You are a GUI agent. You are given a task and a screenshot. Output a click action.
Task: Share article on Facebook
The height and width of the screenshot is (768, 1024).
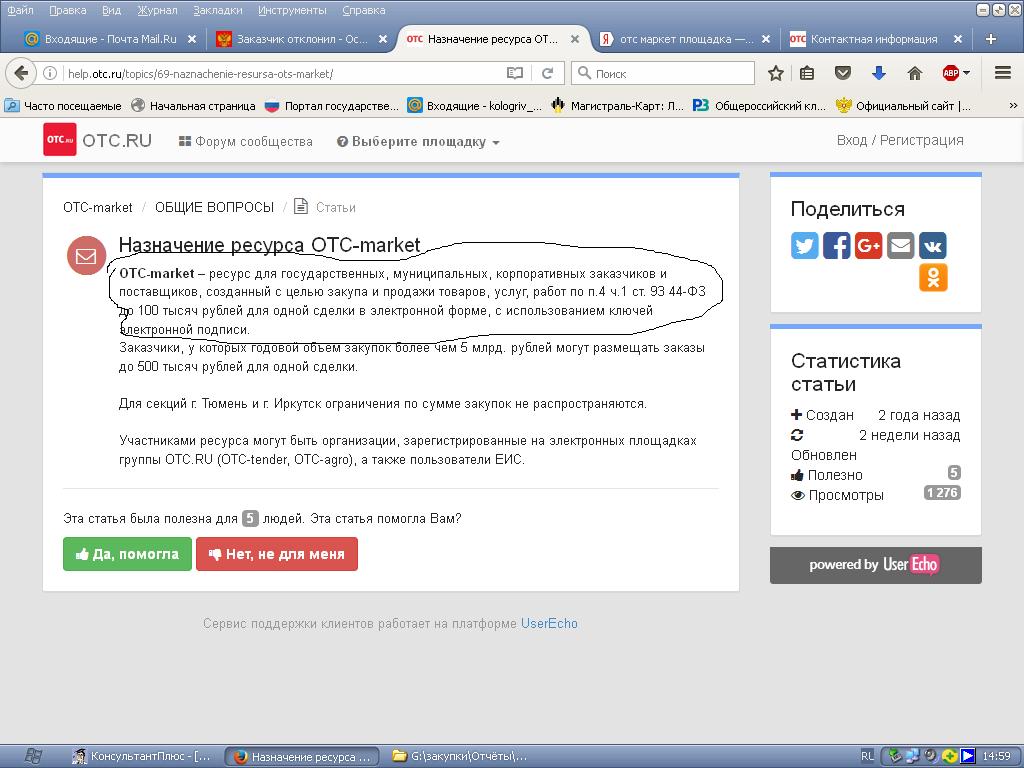(x=837, y=245)
